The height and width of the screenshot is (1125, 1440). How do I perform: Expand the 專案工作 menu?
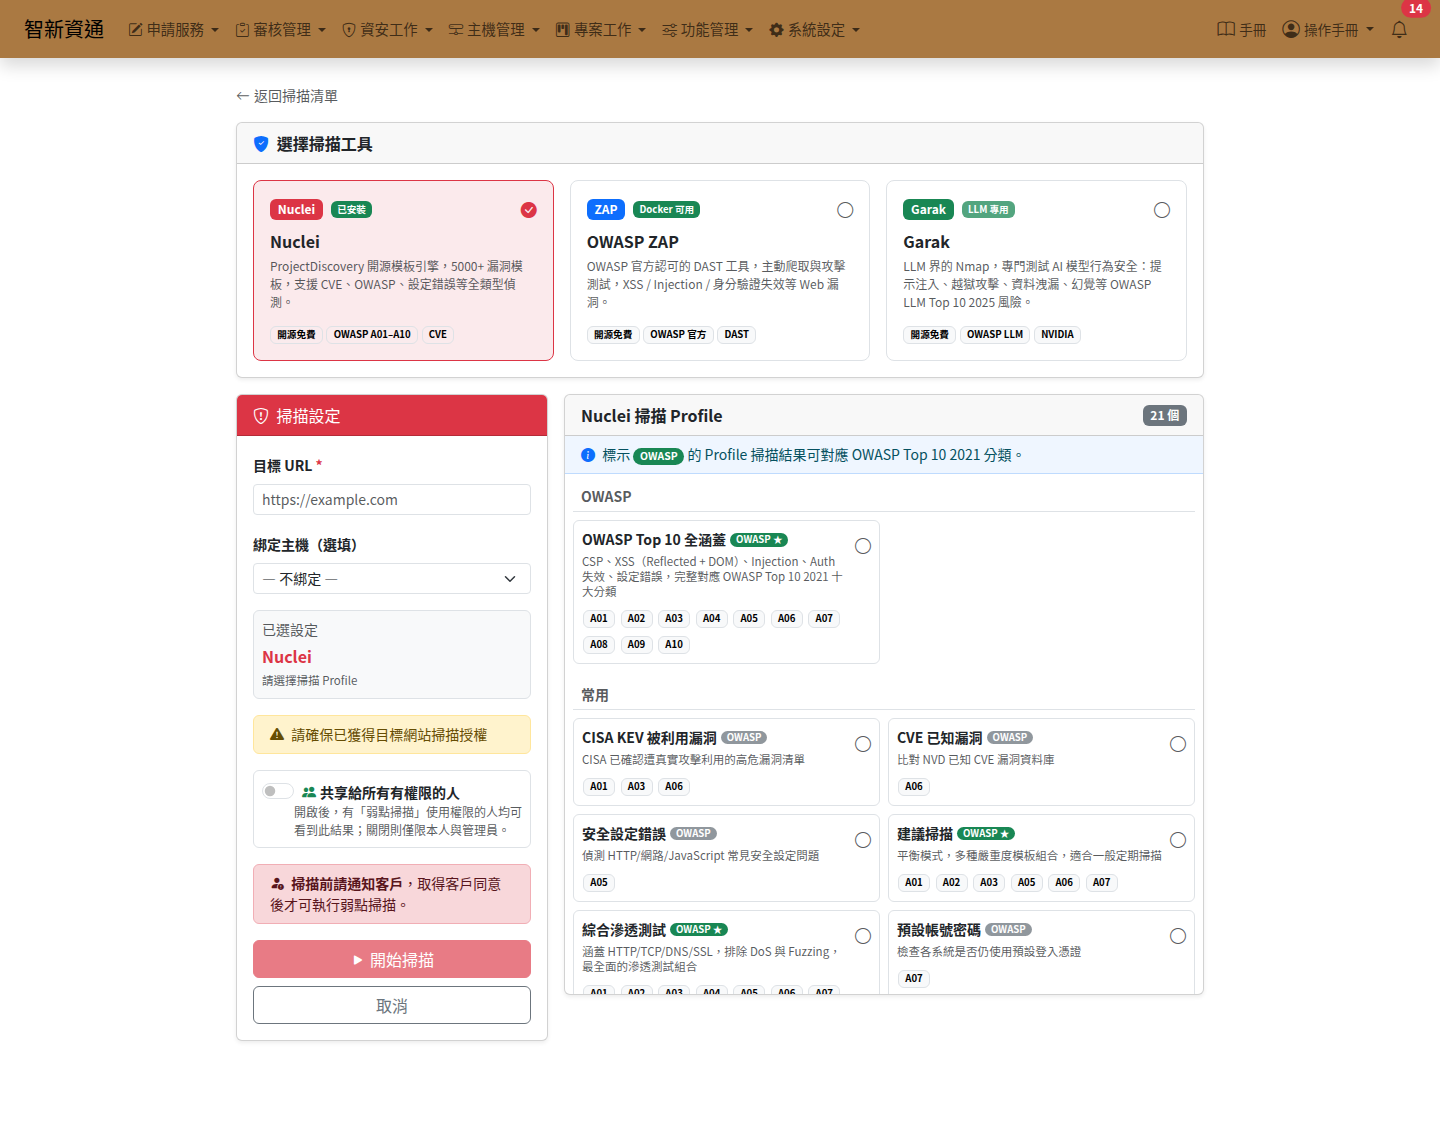click(x=602, y=30)
